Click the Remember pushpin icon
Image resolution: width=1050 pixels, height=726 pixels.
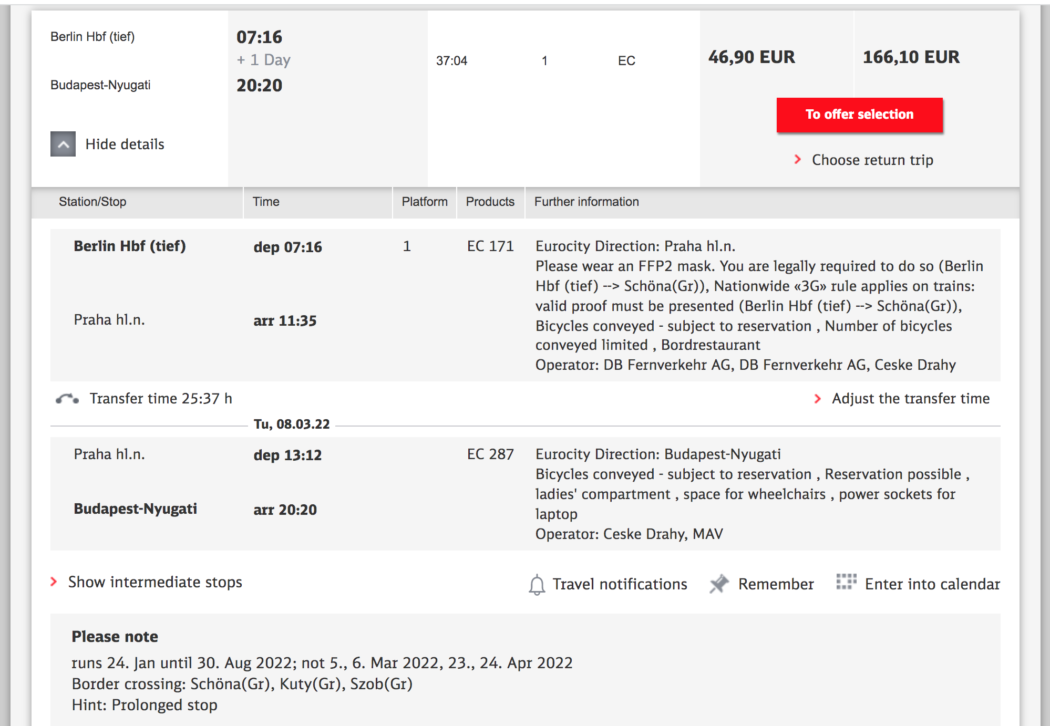pos(717,583)
